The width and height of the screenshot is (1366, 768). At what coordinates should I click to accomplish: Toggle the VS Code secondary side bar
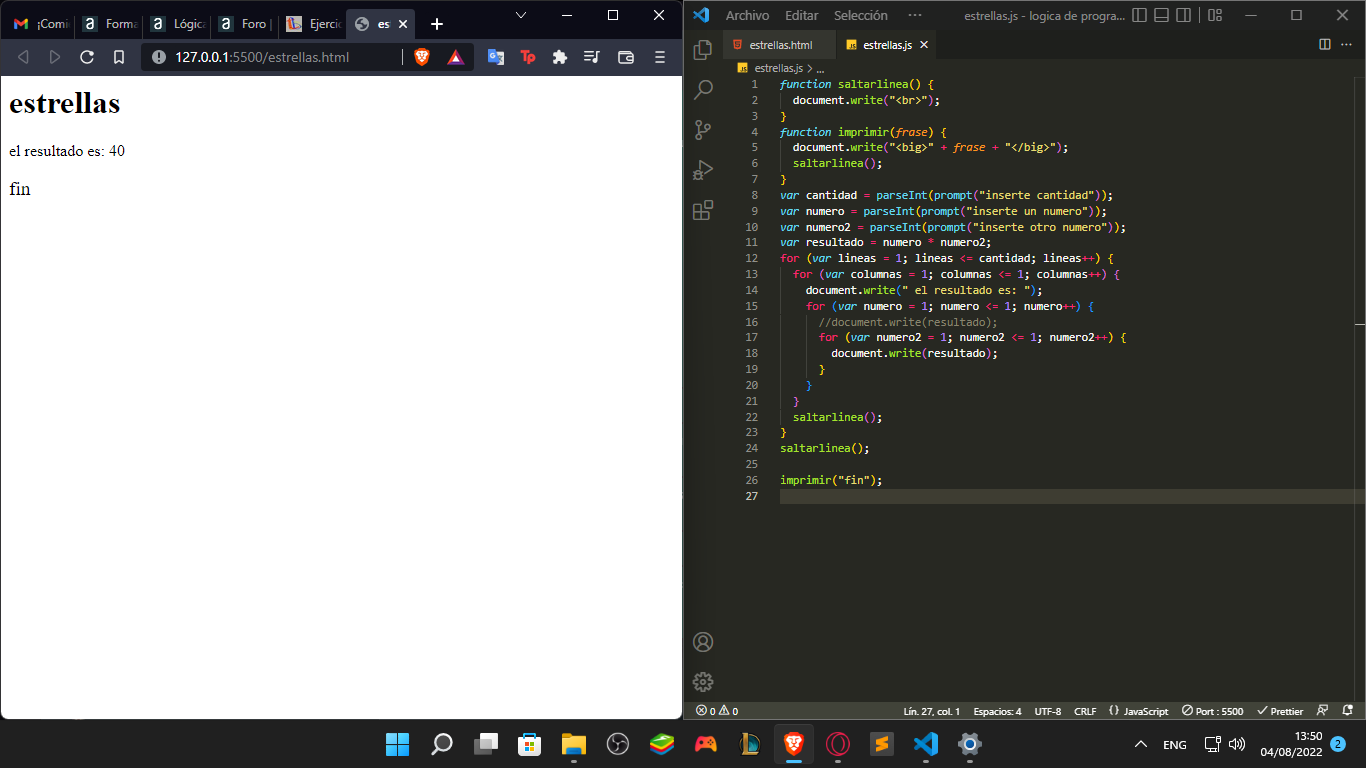(1183, 15)
